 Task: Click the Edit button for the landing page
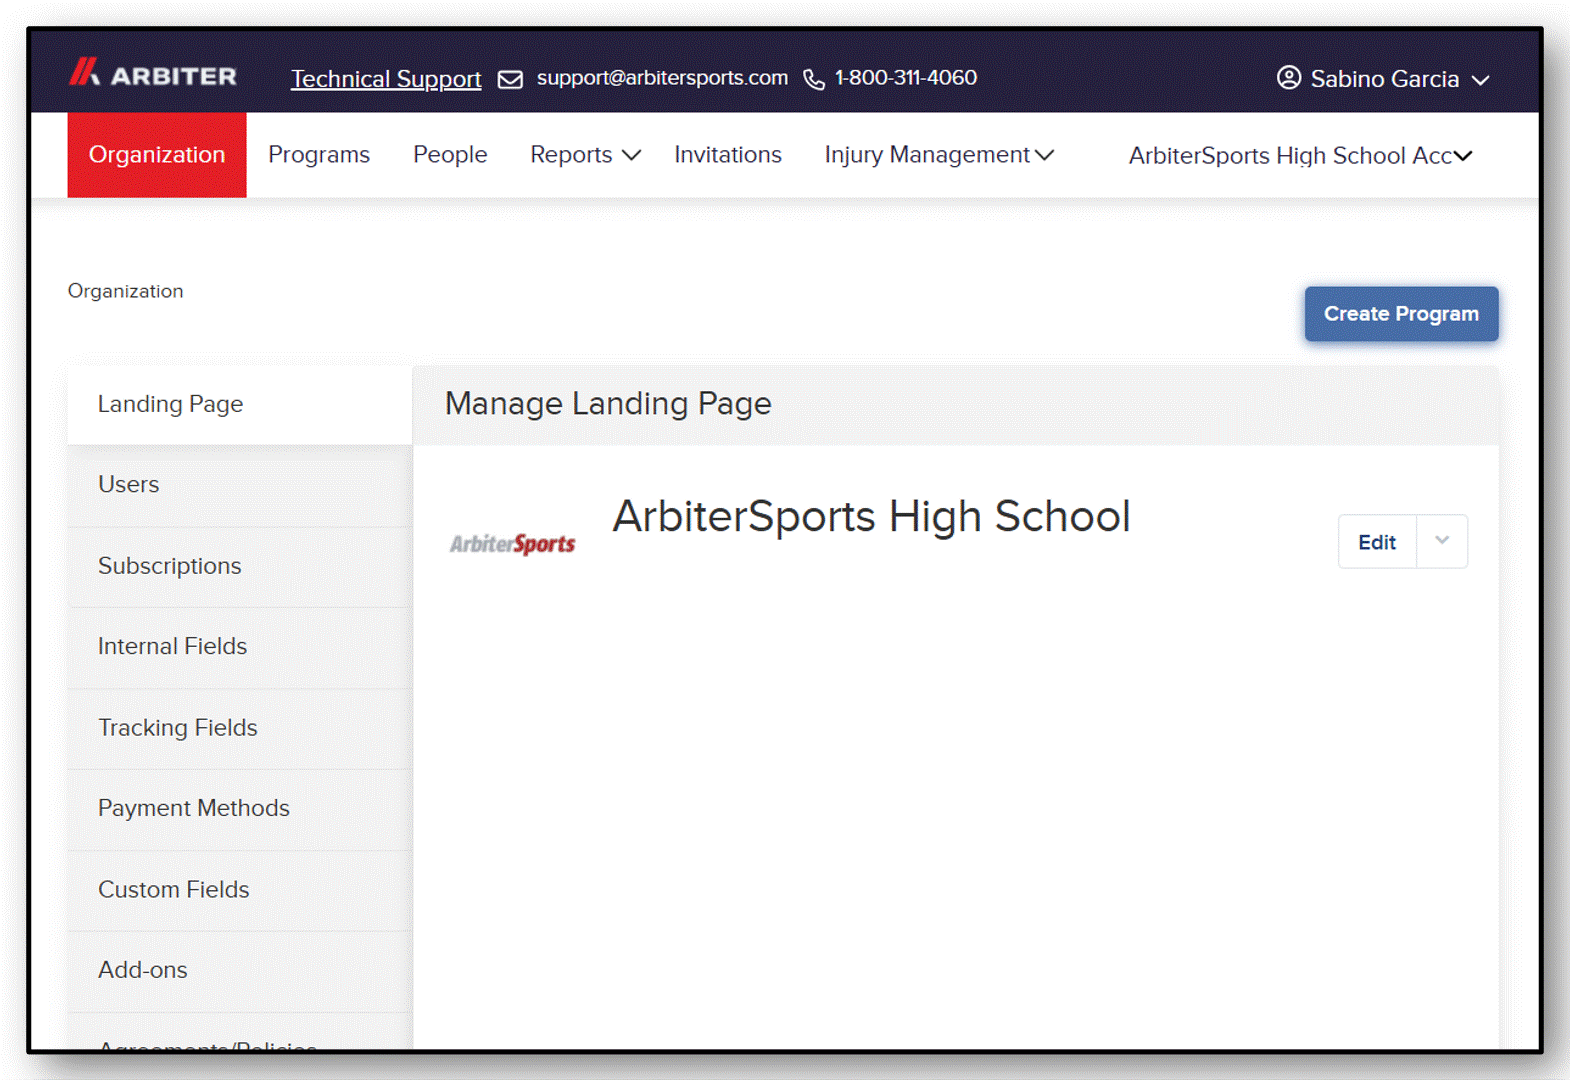[x=1377, y=542]
